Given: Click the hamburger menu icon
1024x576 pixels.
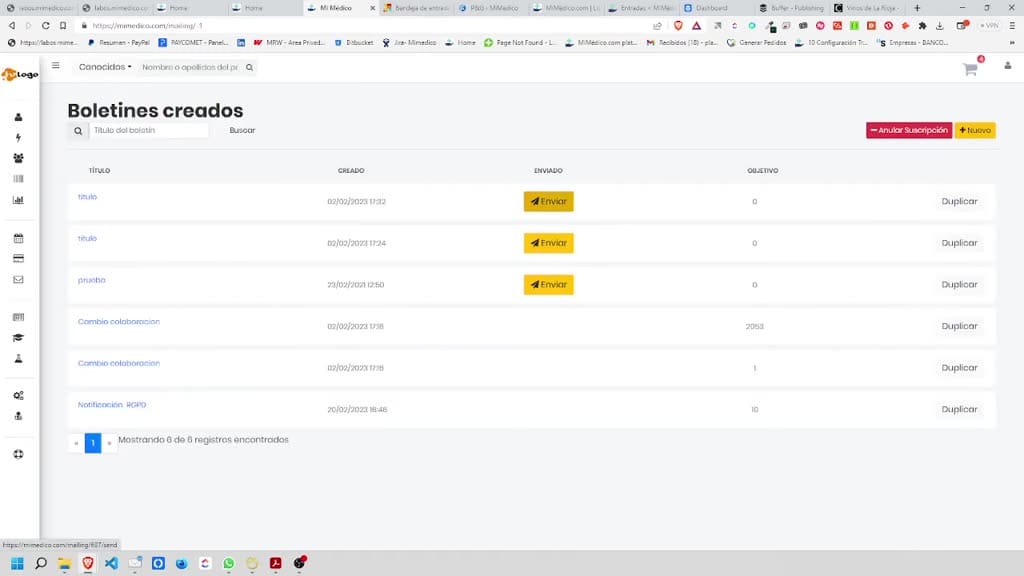Looking at the screenshot, I should (x=56, y=65).
